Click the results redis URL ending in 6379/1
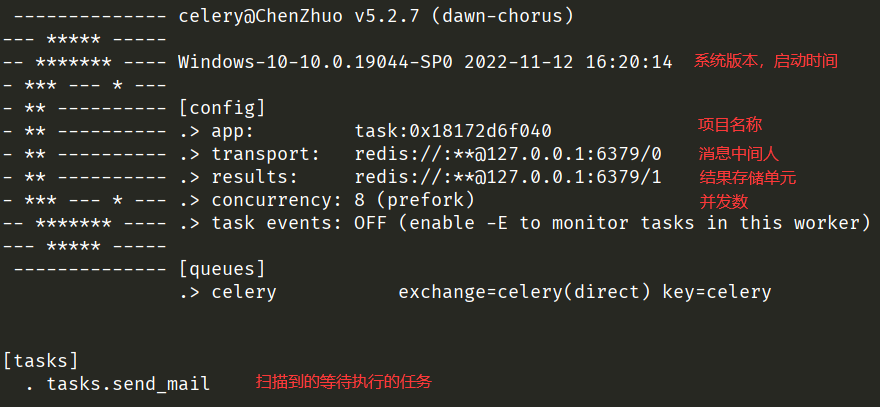880x407 pixels. pos(508,177)
